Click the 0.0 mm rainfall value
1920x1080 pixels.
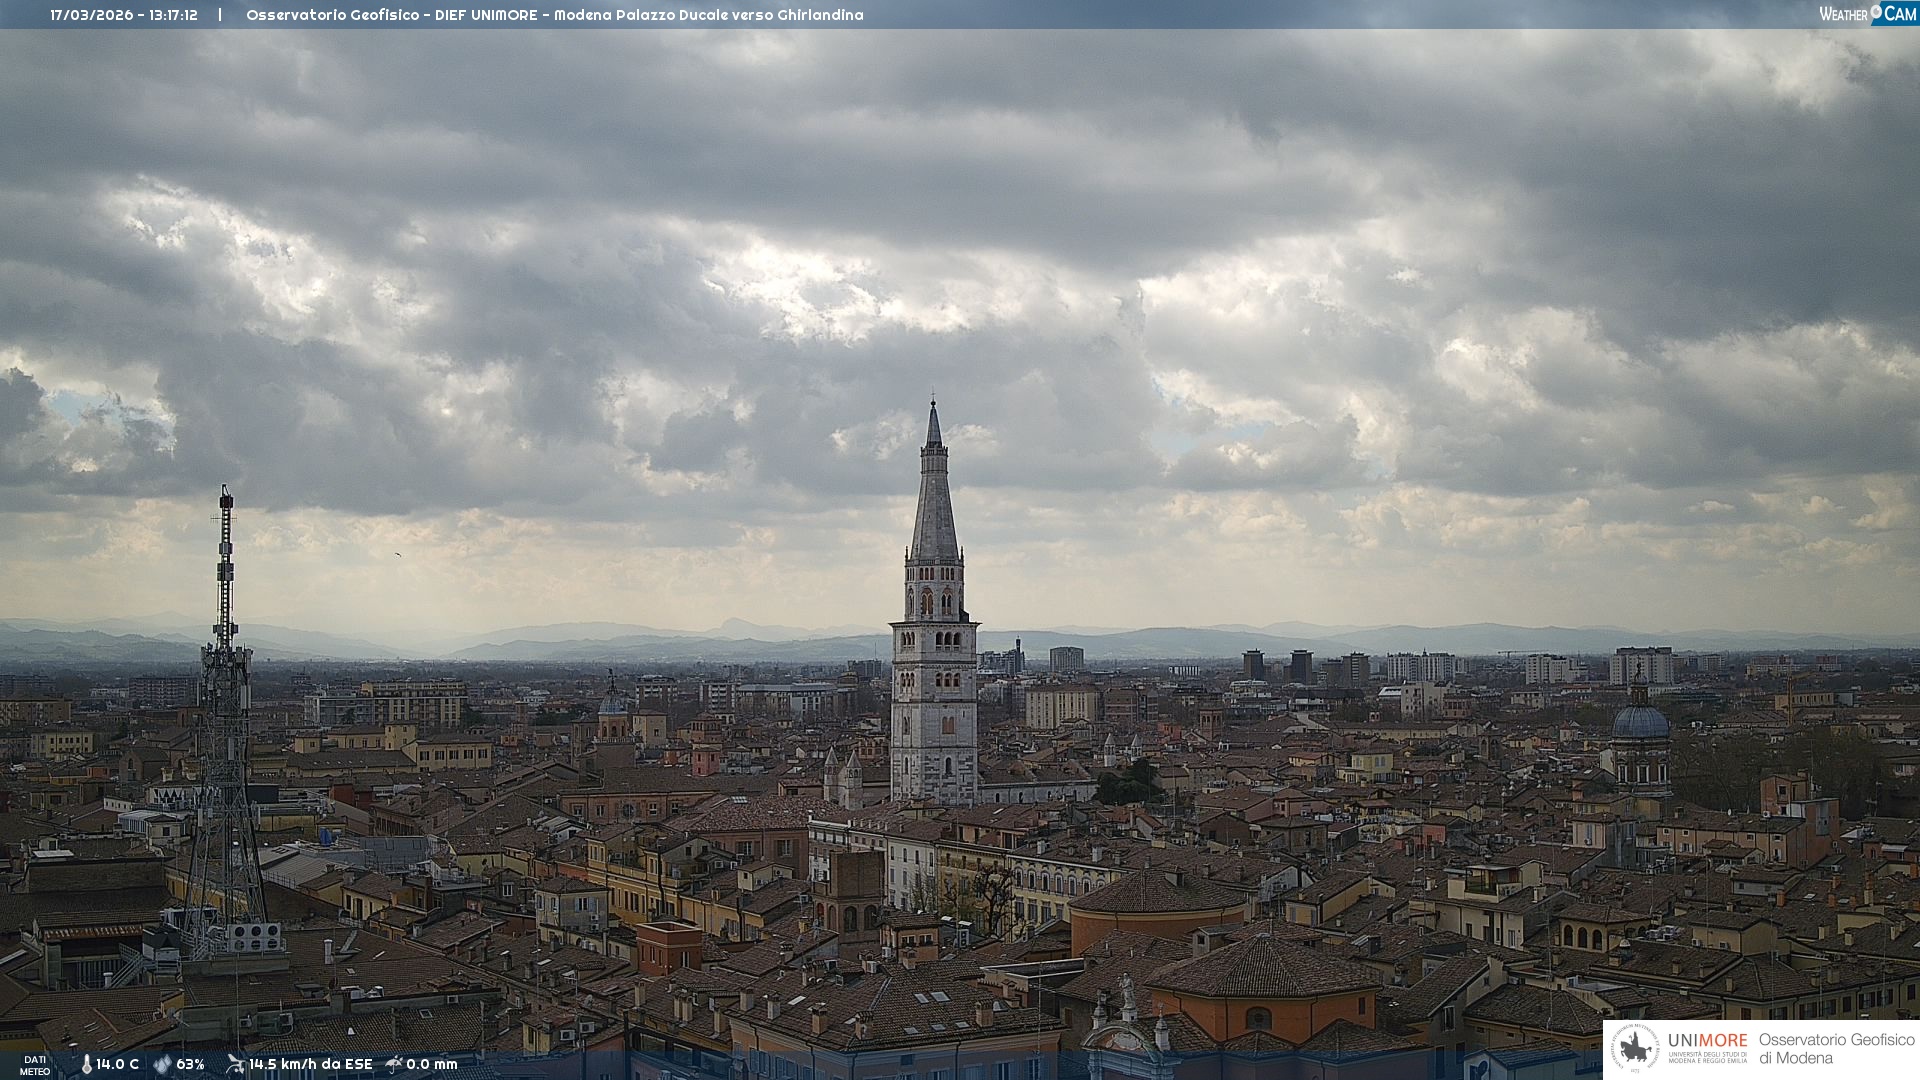432,1064
